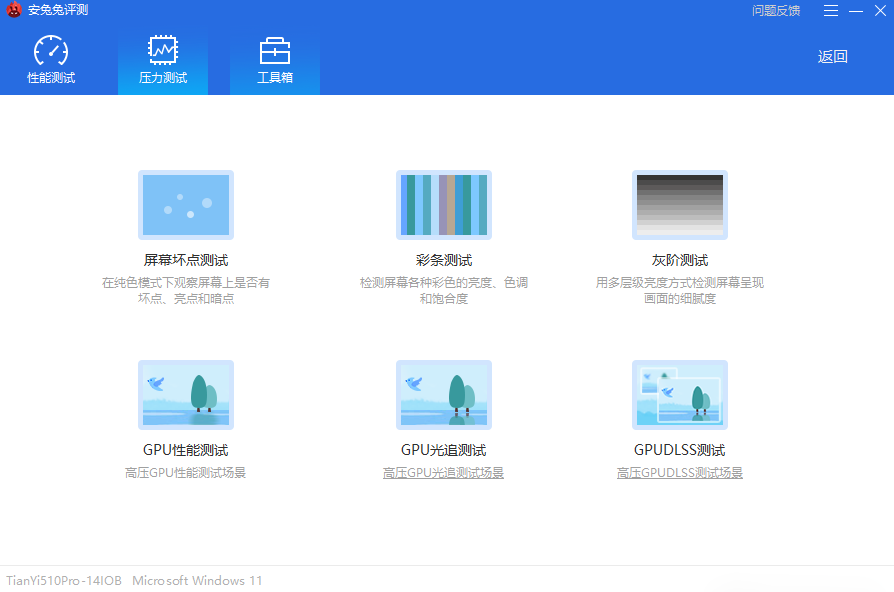Launch the GPU光追测试 ray tracing test
The height and width of the screenshot is (592, 894).
click(x=444, y=394)
